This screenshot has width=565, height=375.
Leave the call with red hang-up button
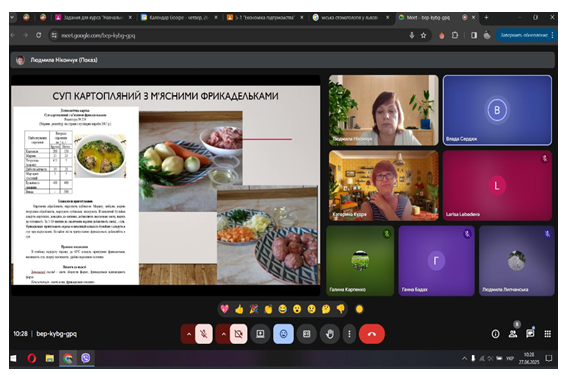(372, 334)
